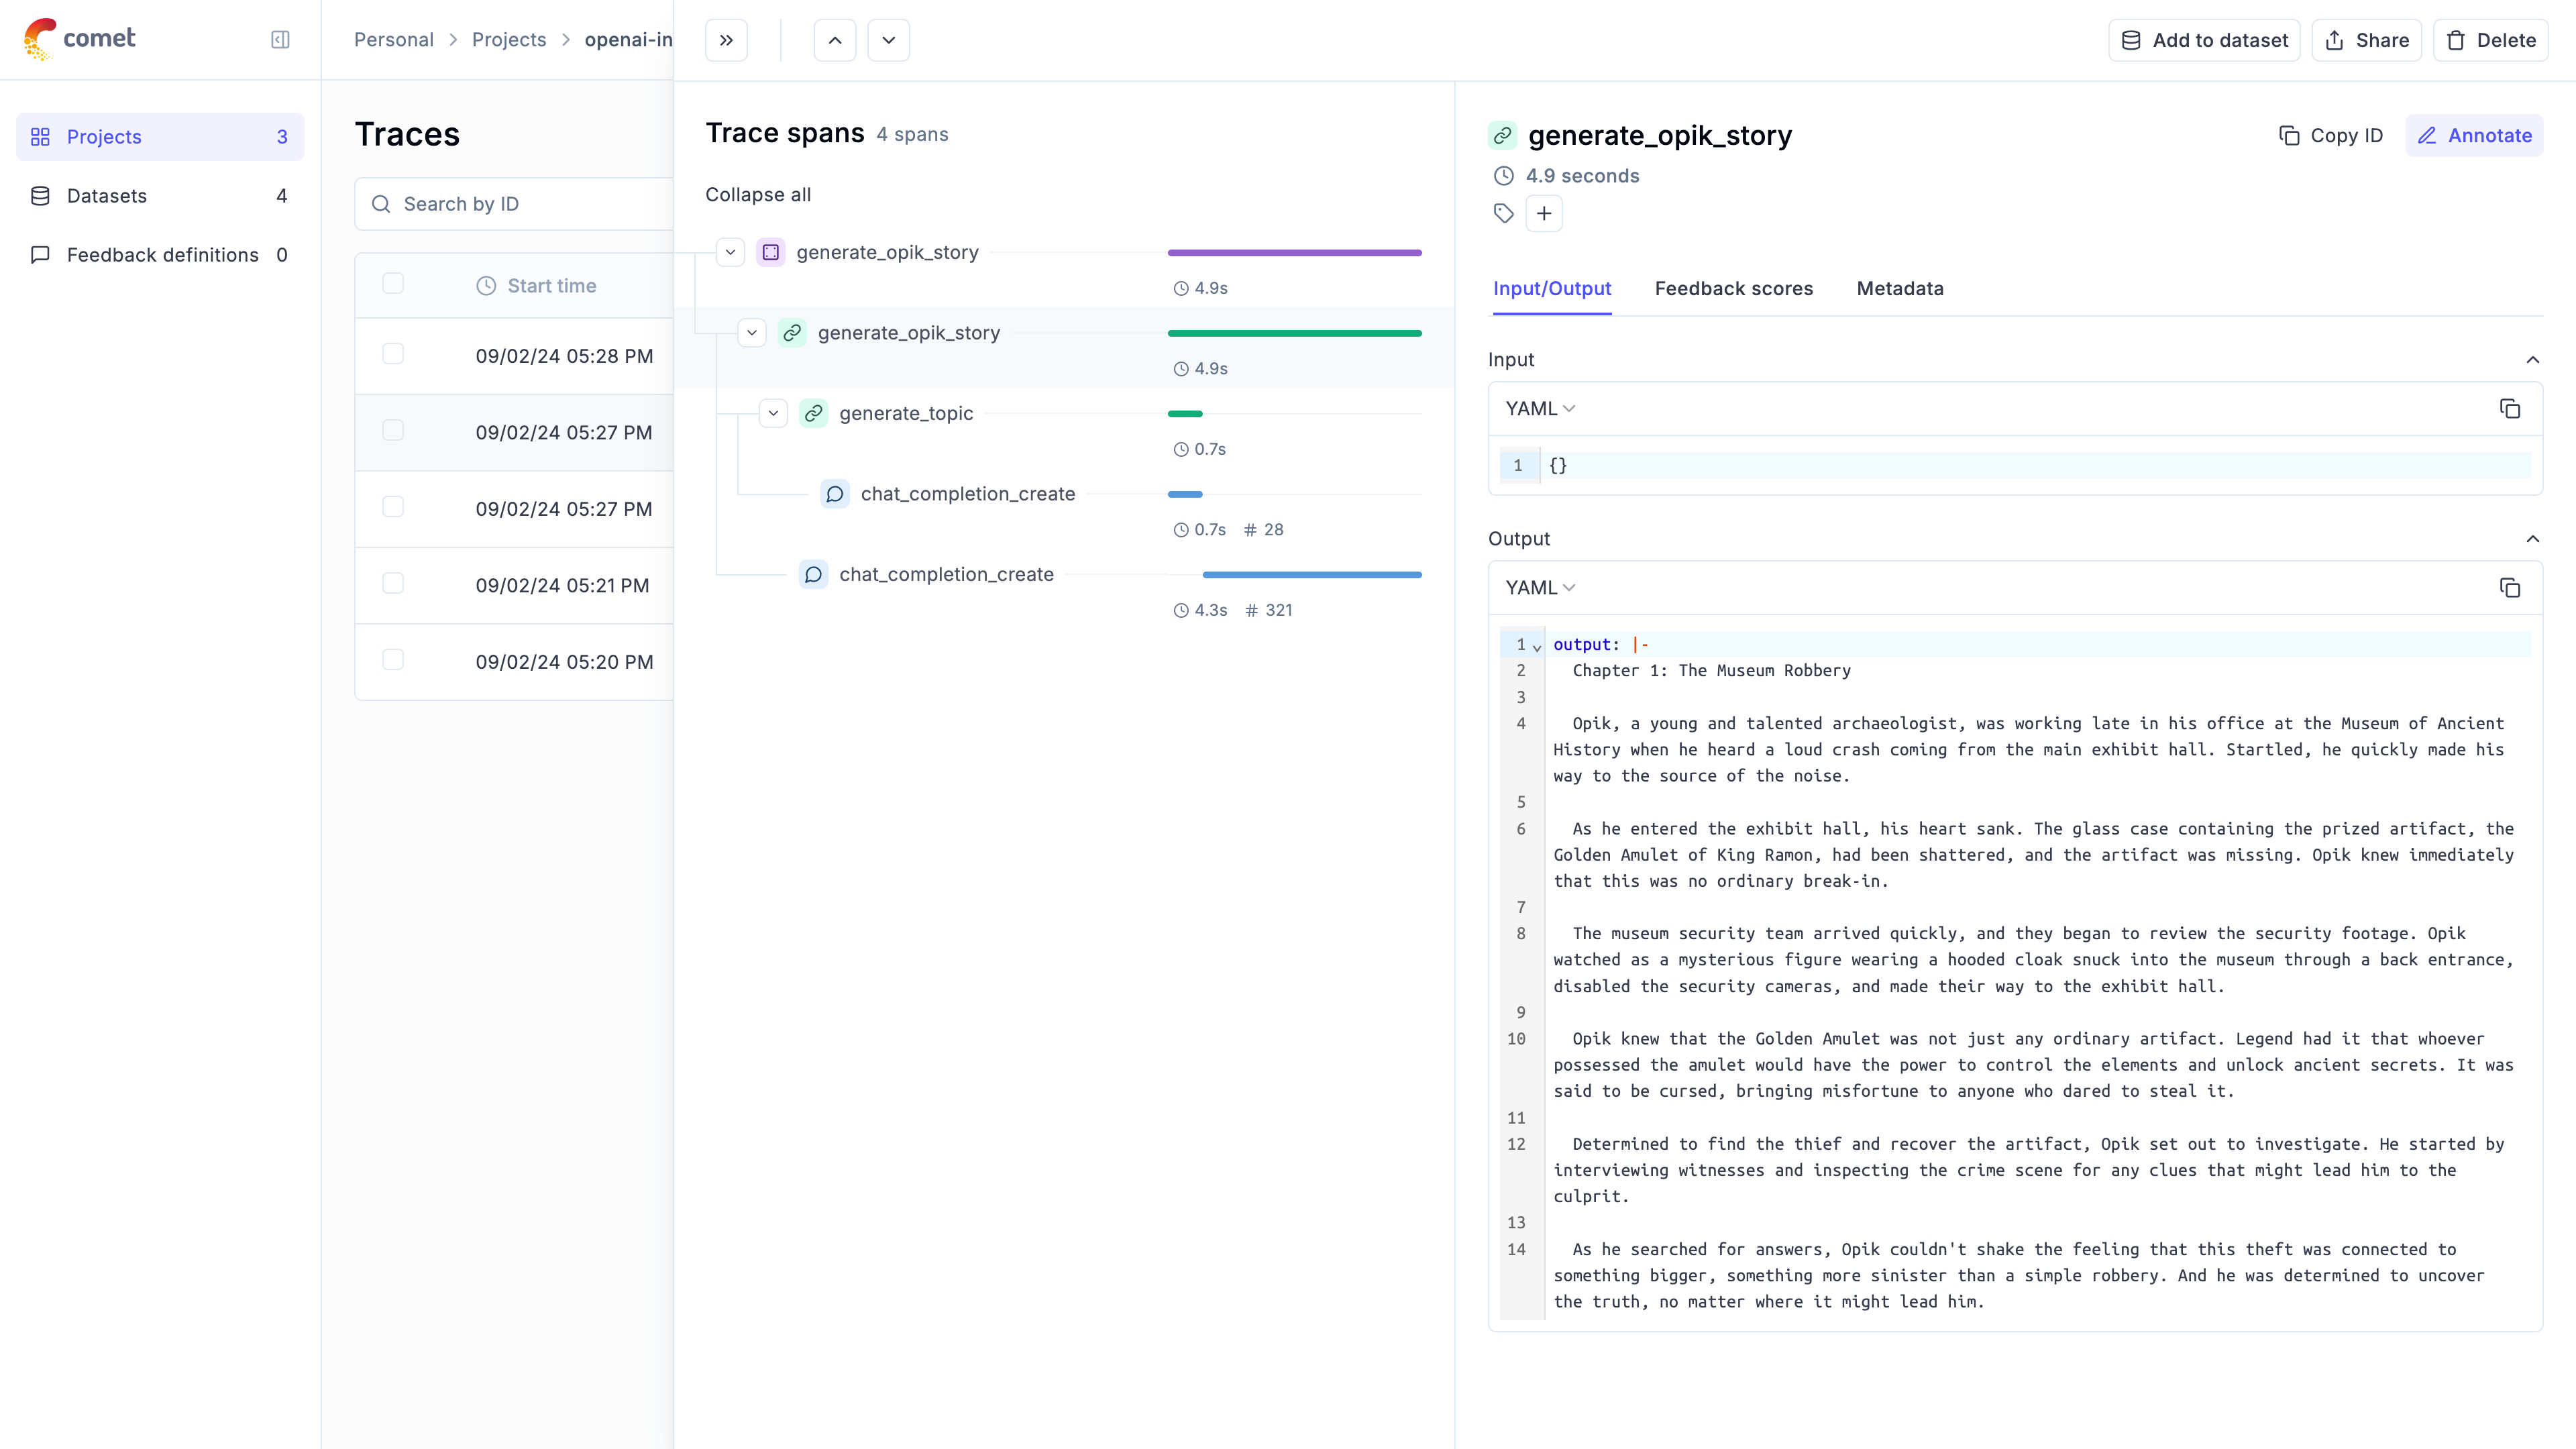The width and height of the screenshot is (2576, 1449).
Task: Copy the Input YAML content
Action: pos(2511,408)
